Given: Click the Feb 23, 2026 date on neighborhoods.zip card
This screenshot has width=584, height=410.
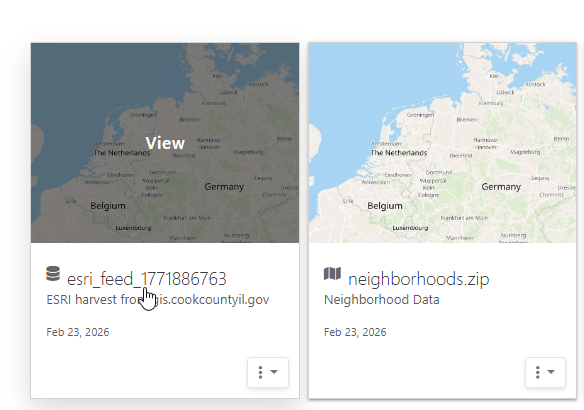Looking at the screenshot, I should pyautogui.click(x=355, y=332).
